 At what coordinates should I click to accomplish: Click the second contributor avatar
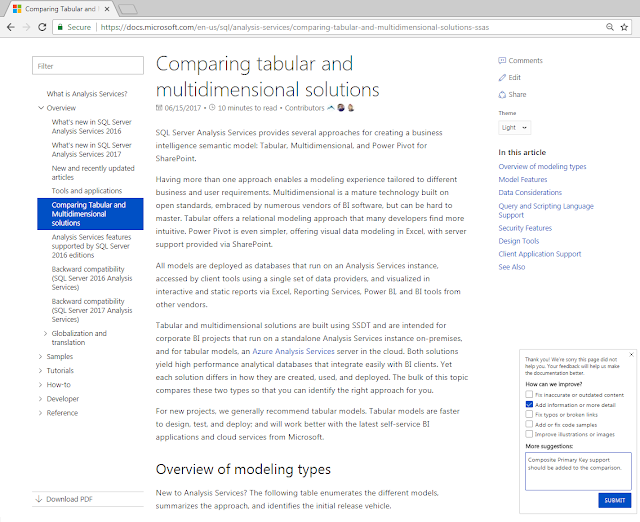coord(341,108)
